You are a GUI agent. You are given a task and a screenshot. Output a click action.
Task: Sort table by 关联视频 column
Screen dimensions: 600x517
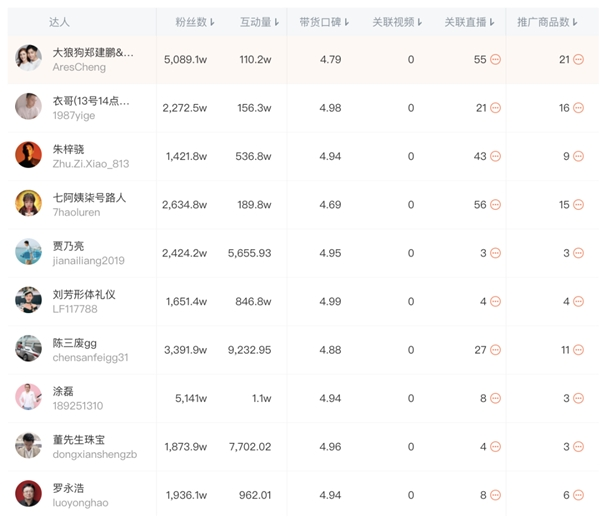point(397,22)
